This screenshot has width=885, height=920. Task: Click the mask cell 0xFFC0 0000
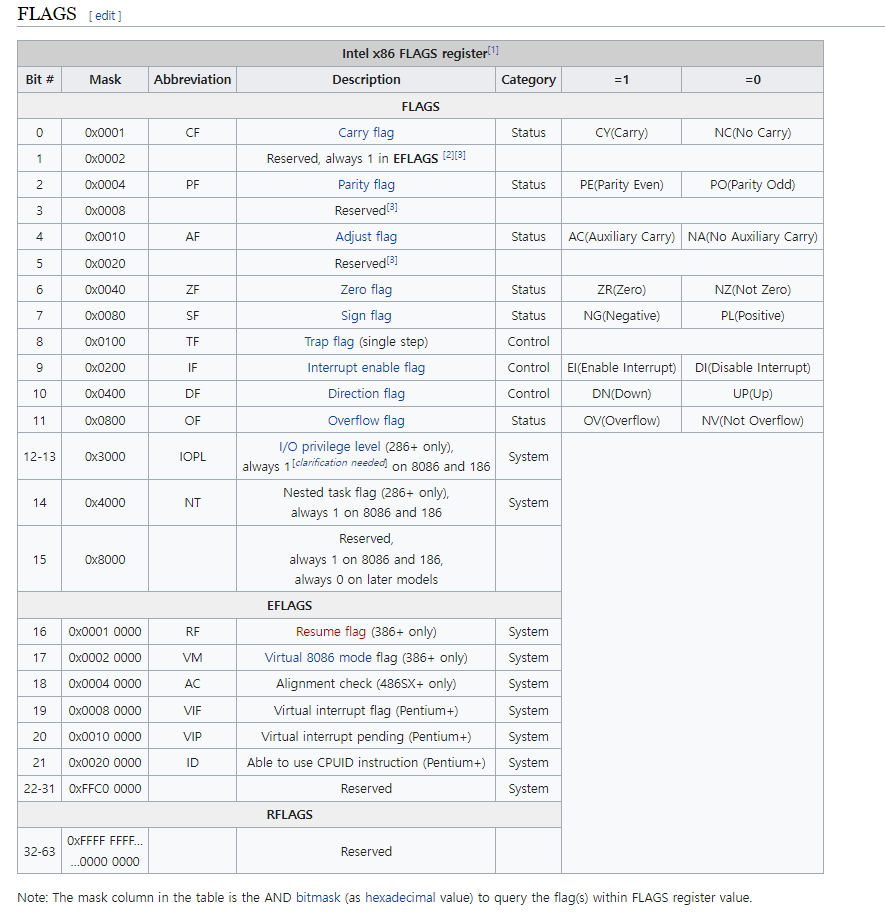[105, 789]
